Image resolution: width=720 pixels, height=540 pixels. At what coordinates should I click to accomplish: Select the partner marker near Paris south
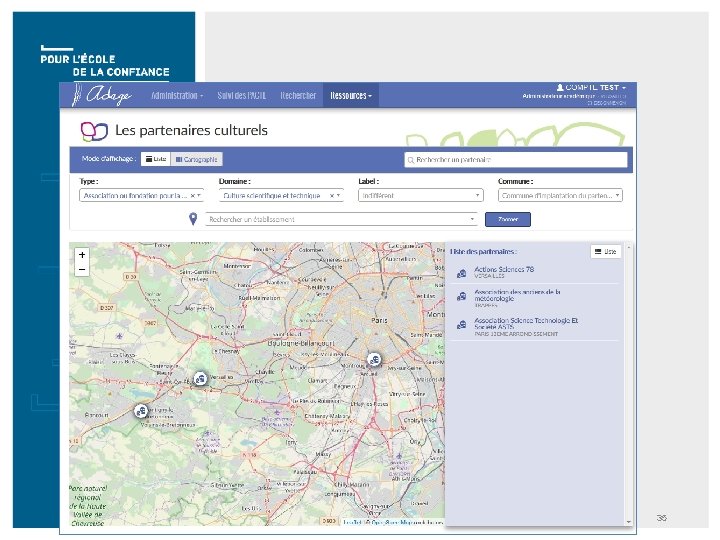pos(374,359)
